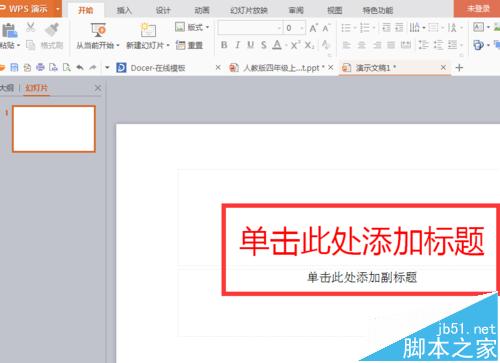
Task: Click the text box insert icon
Action: pyautogui.click(x=479, y=27)
